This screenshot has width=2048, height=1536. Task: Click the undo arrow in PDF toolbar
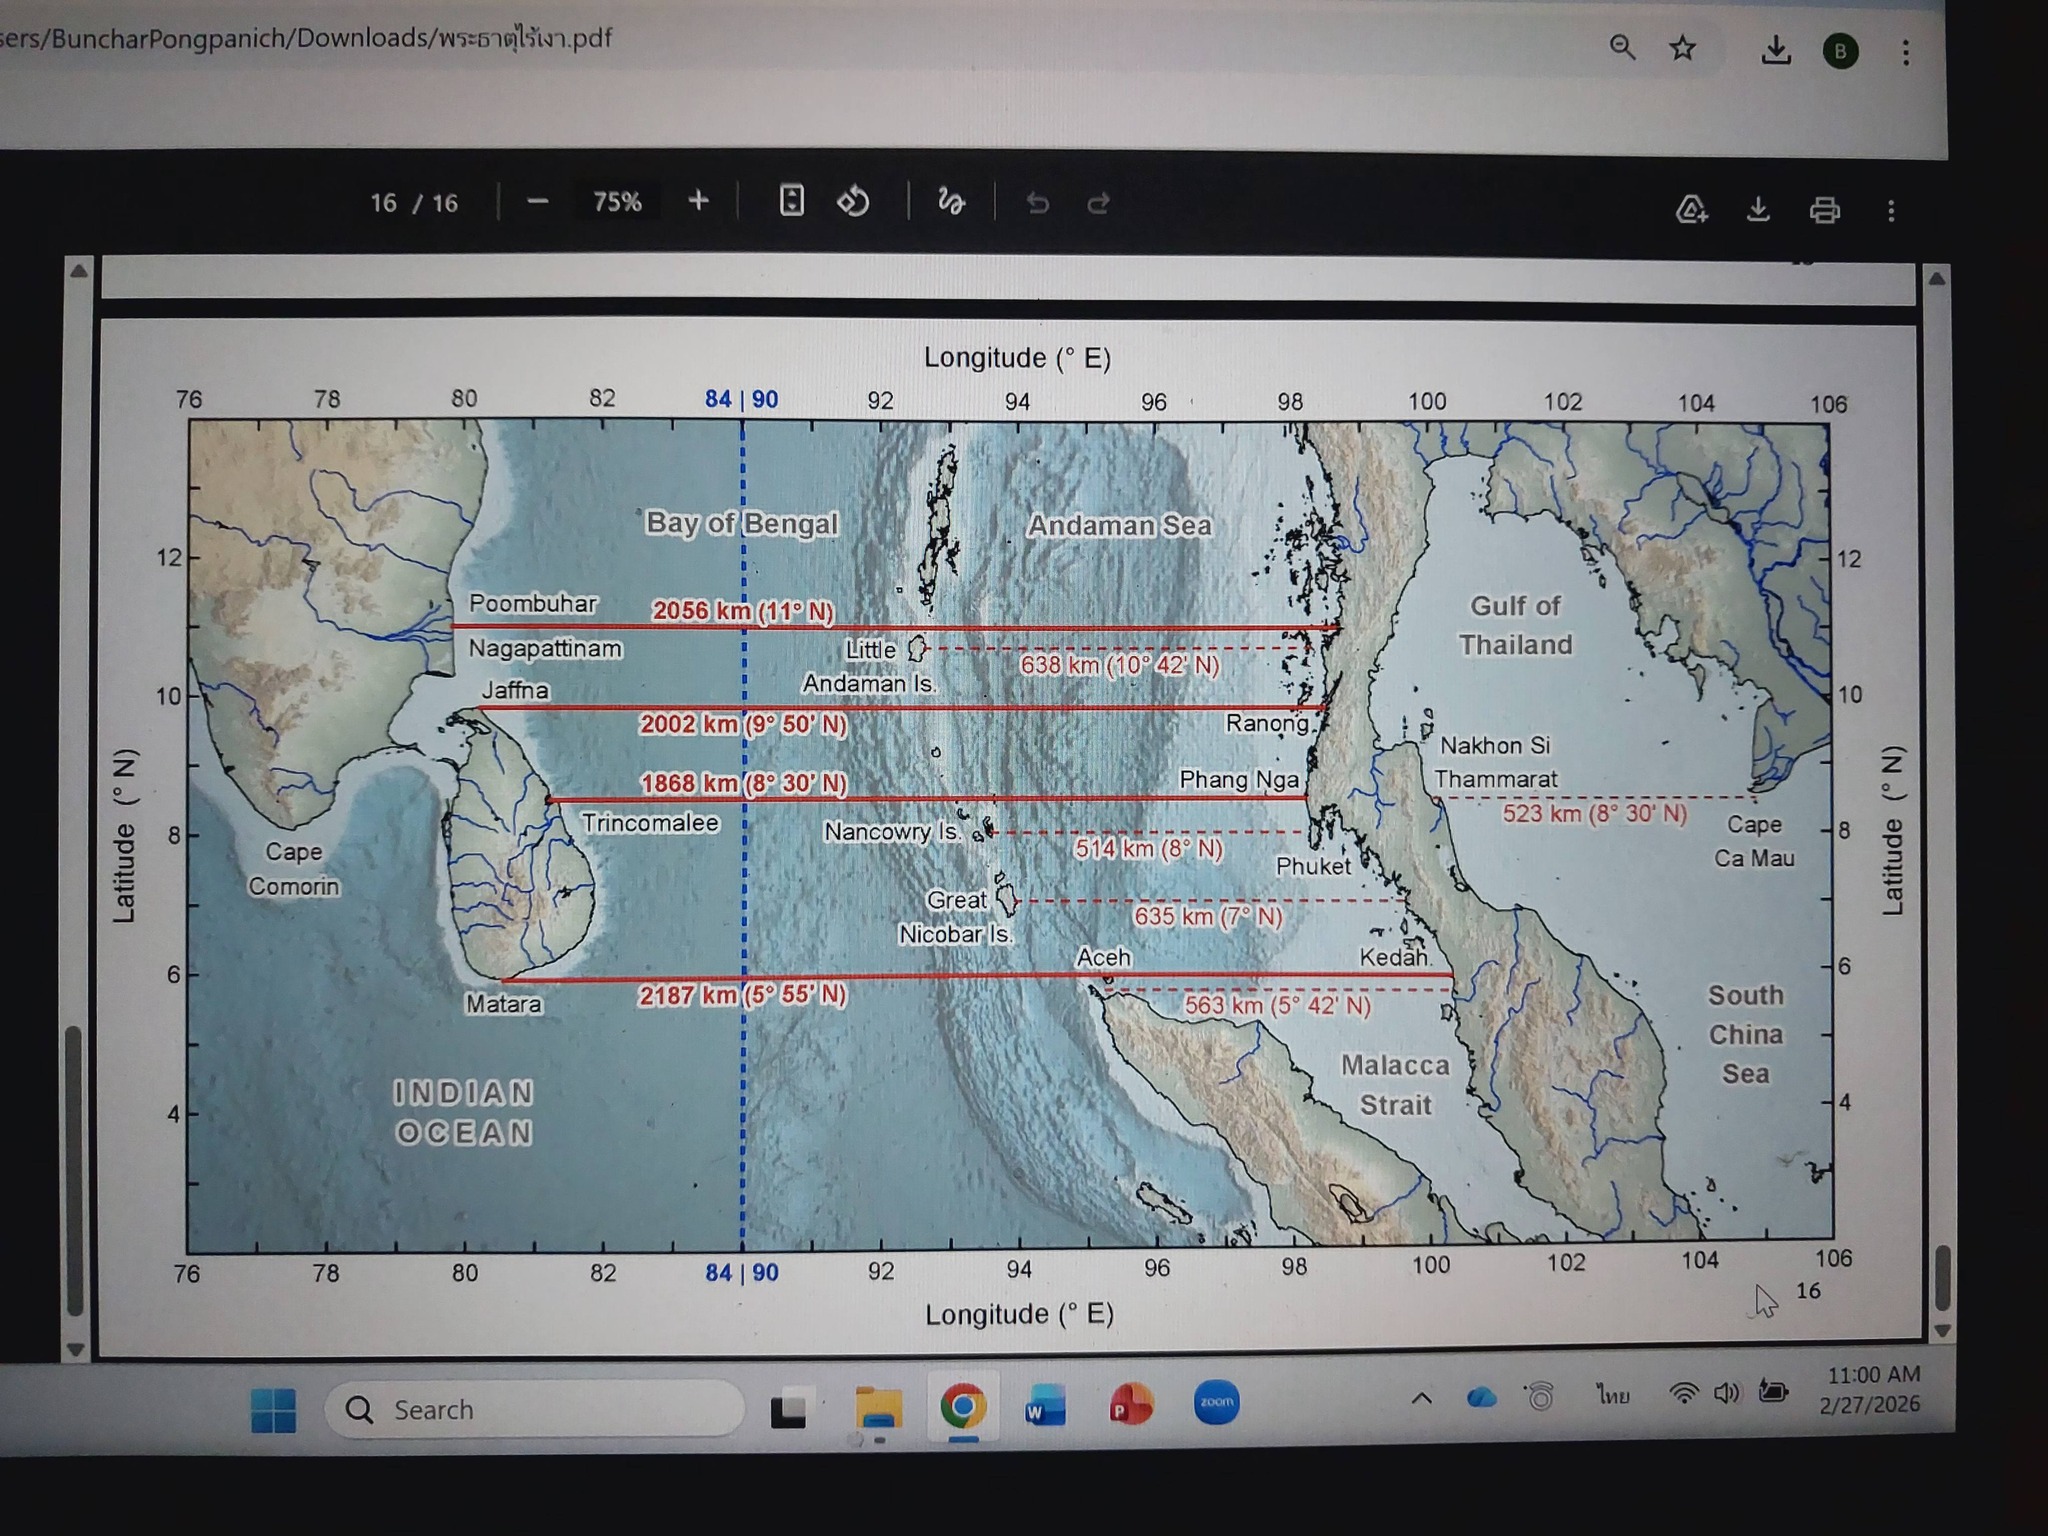[1037, 204]
